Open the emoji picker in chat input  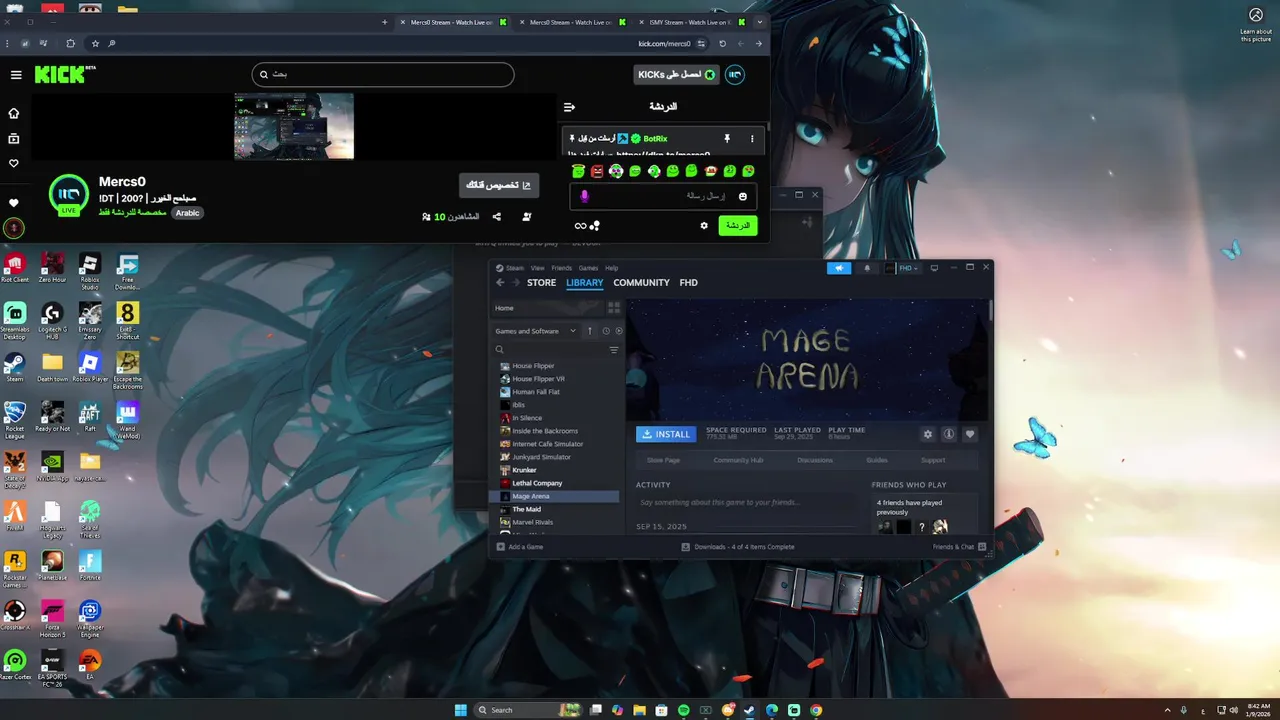[x=742, y=196]
